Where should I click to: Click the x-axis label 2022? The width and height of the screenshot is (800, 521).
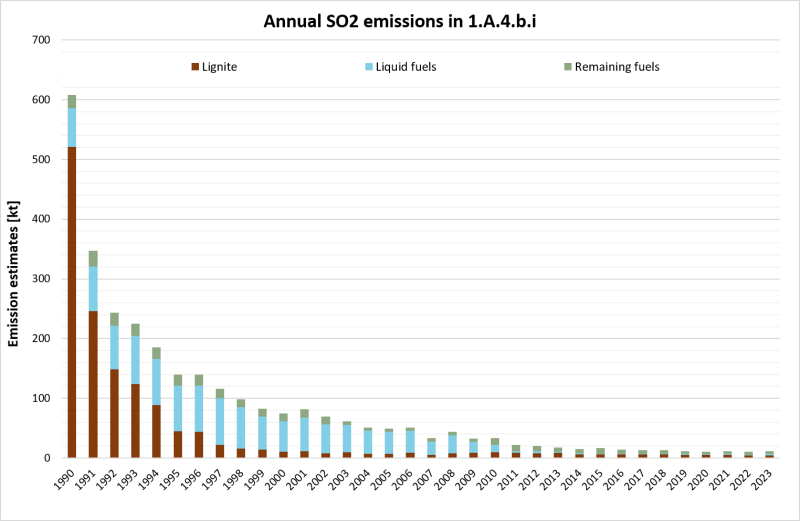(x=742, y=479)
